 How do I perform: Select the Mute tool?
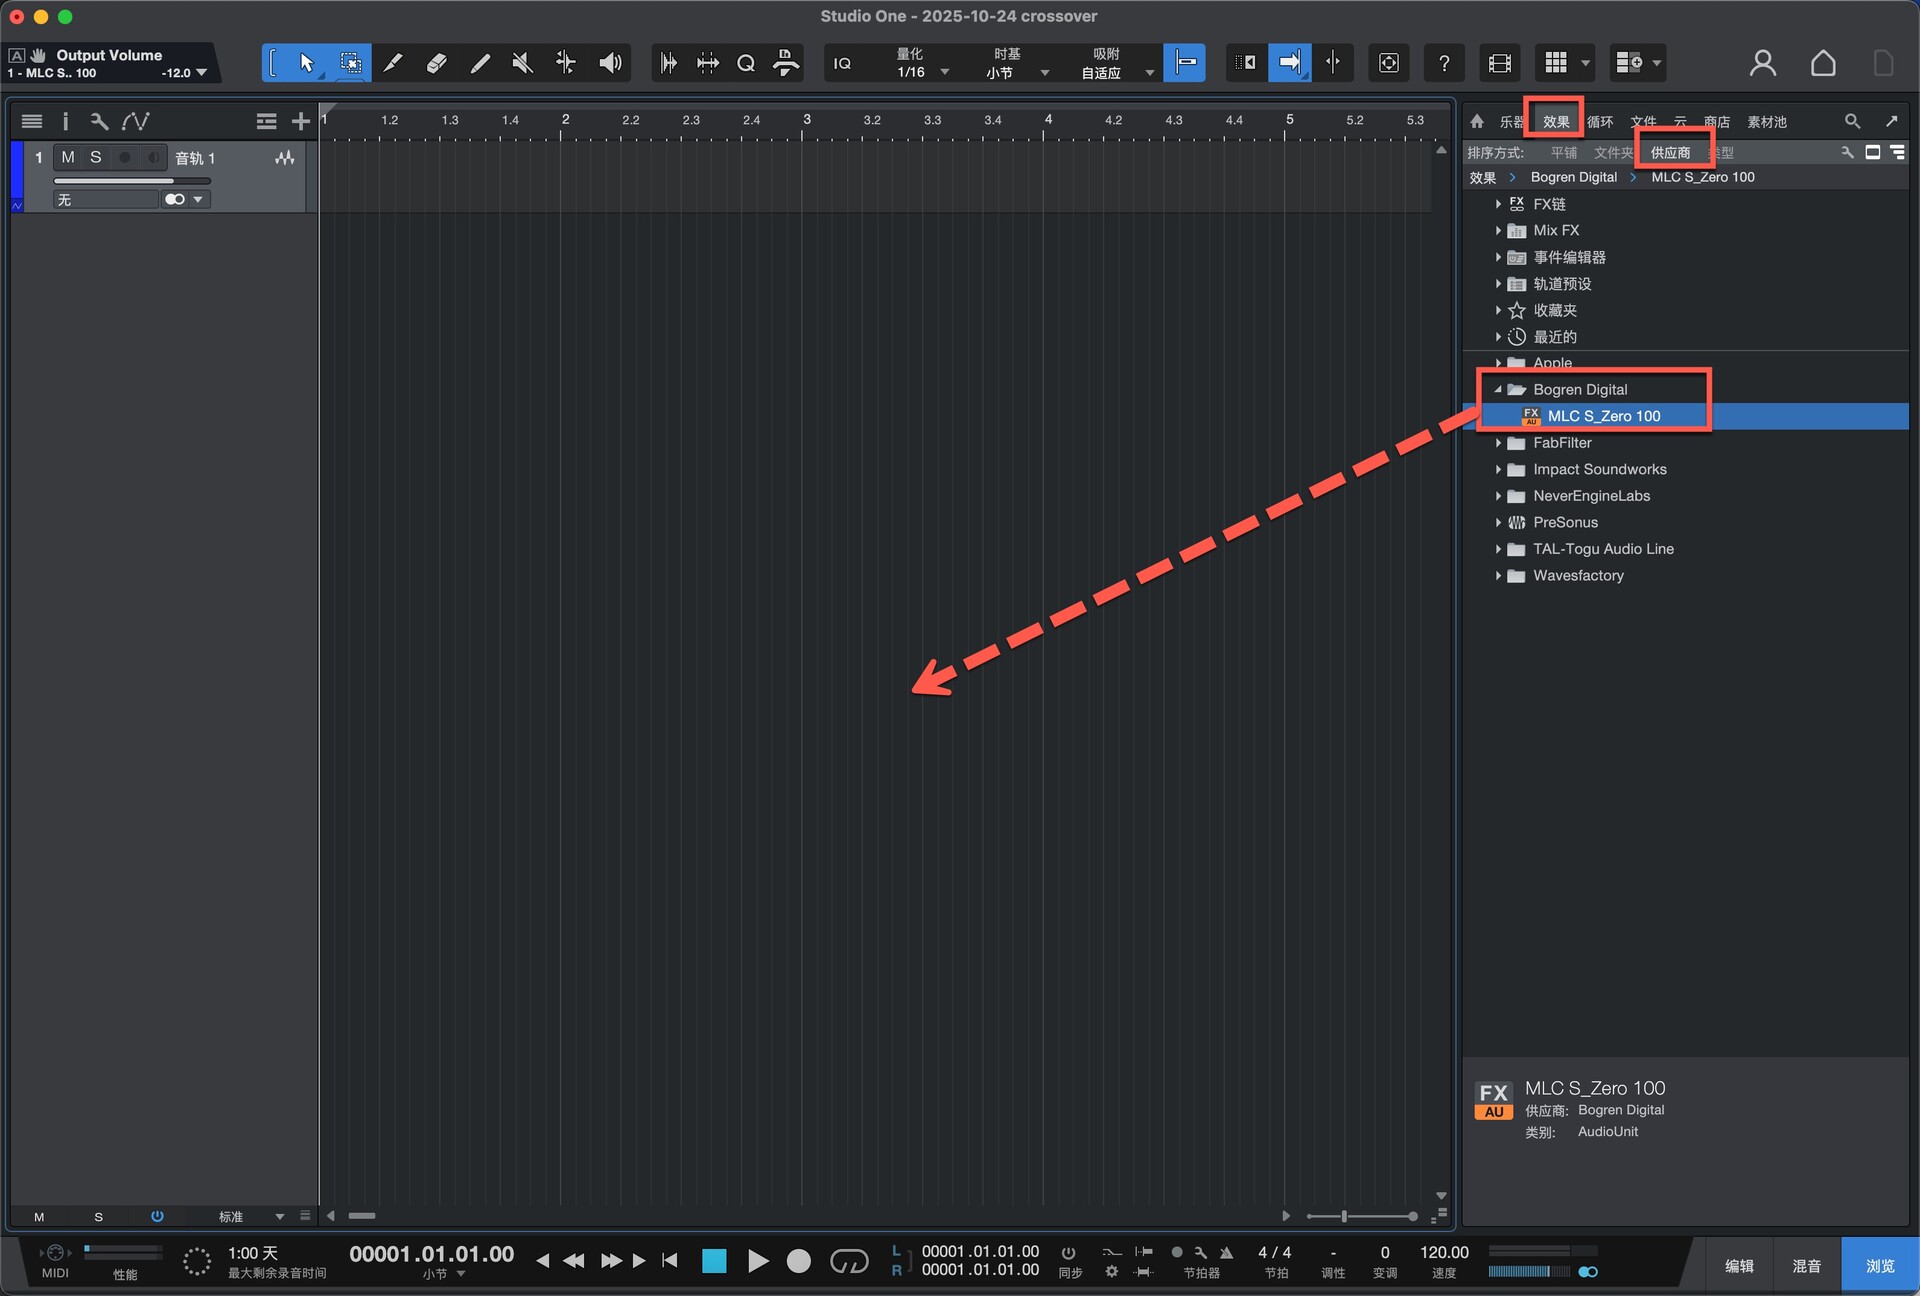[x=522, y=63]
